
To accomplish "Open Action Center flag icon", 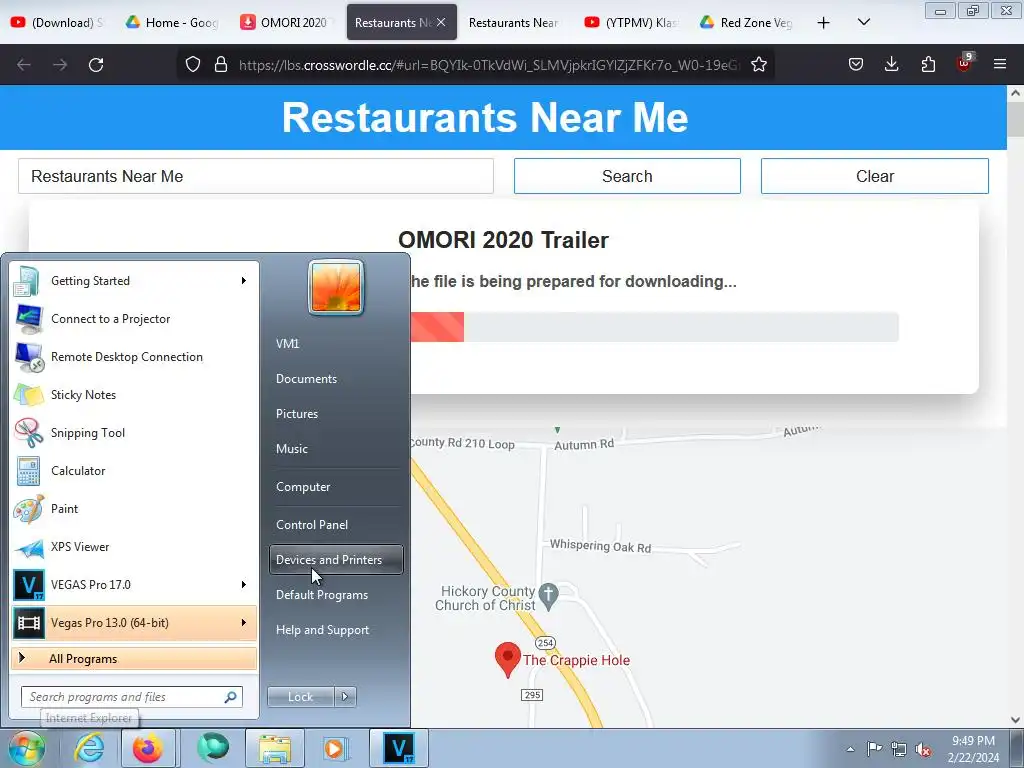I will pos(874,749).
